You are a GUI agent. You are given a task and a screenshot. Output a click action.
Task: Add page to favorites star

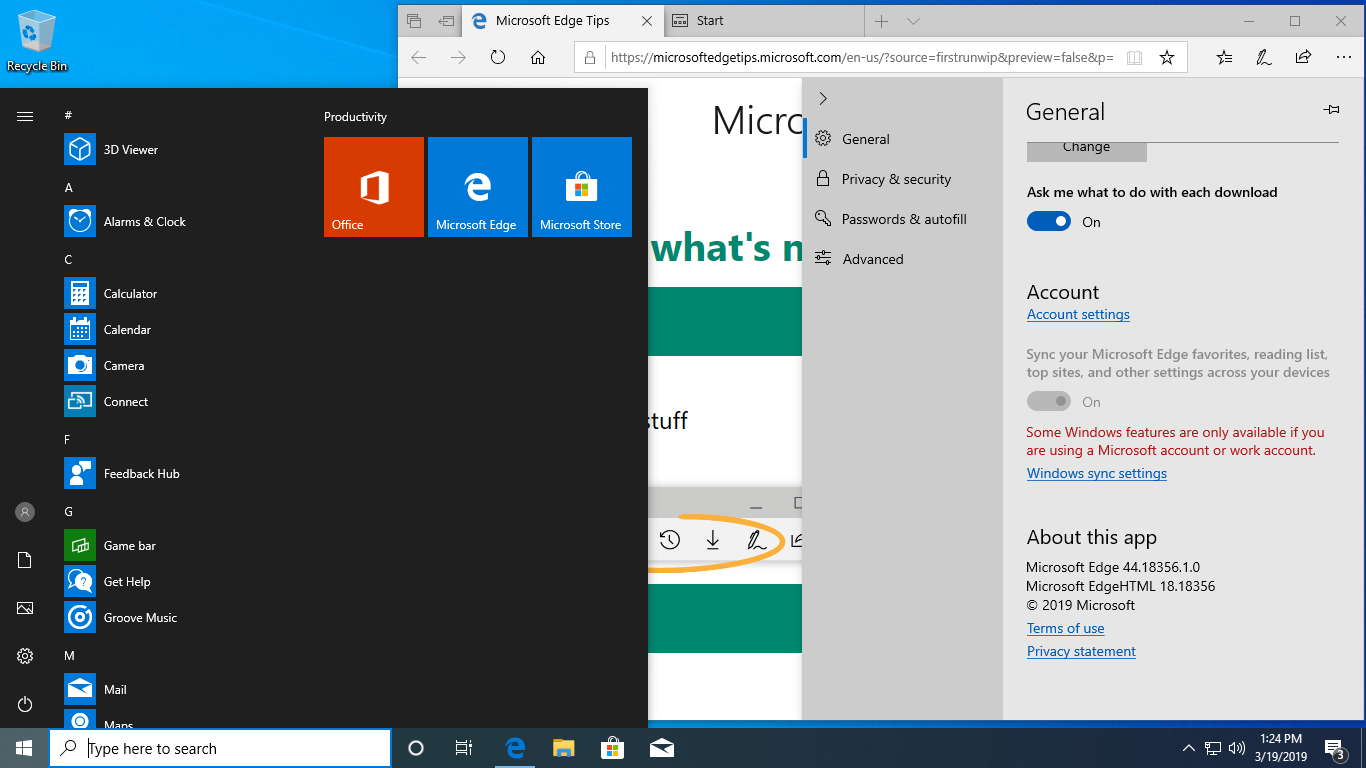pos(1167,58)
